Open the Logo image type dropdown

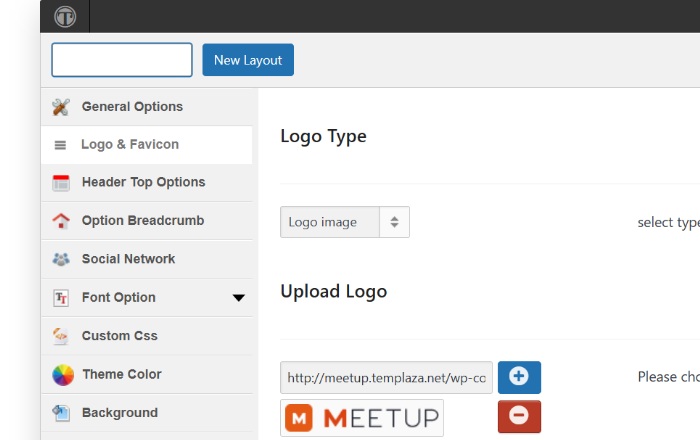345,222
